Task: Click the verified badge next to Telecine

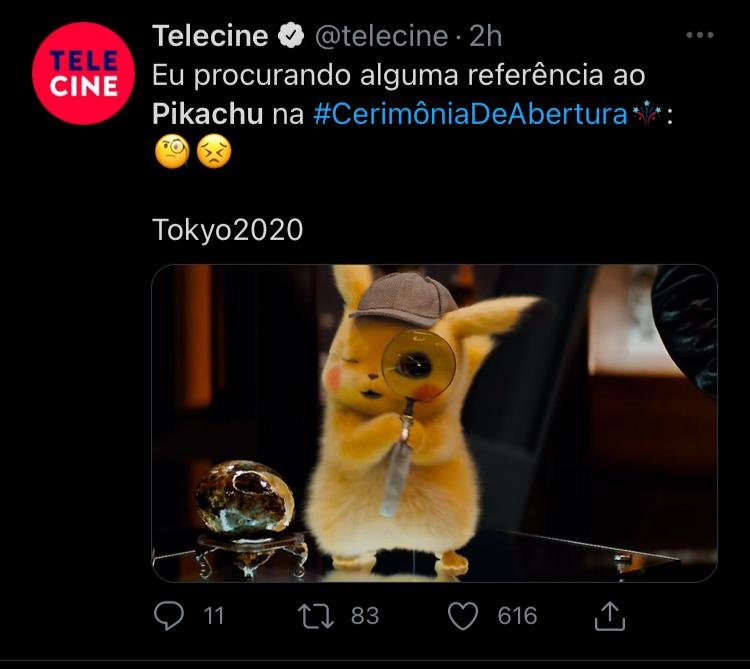Action: pyautogui.click(x=291, y=36)
